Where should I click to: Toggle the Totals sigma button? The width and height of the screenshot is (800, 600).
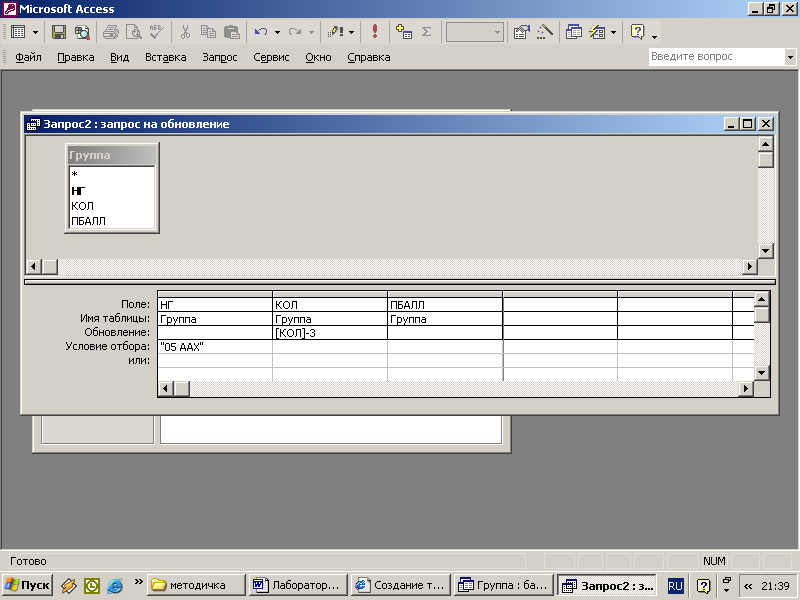click(x=427, y=32)
